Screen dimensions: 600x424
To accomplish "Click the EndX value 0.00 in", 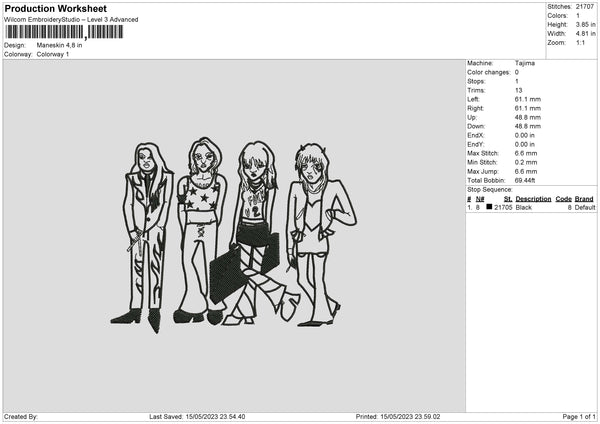I will 525,135.
